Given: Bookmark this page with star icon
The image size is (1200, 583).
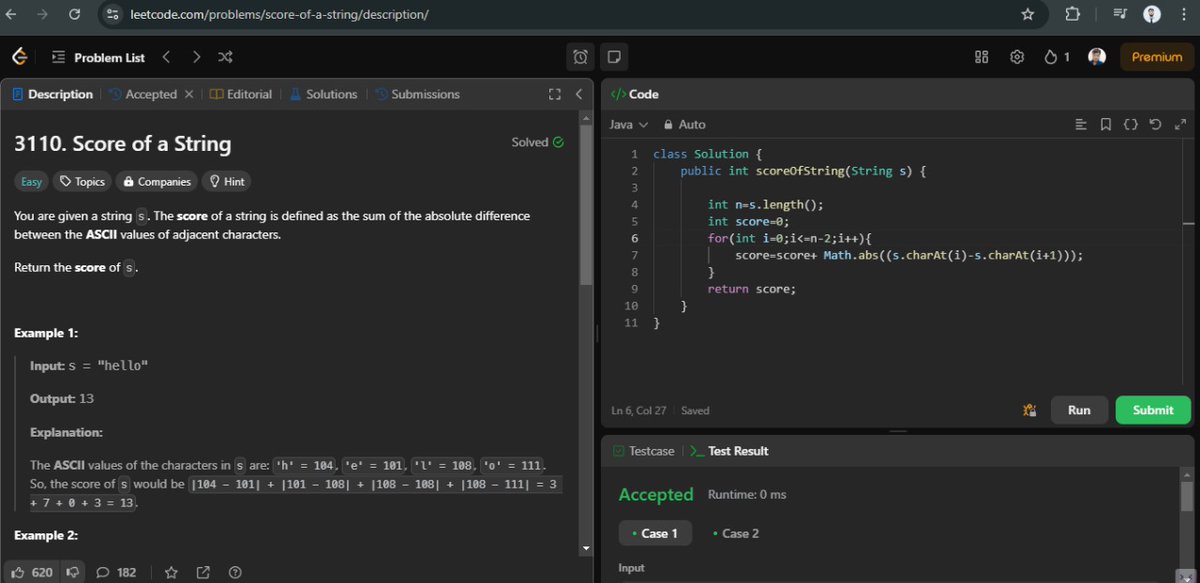Looking at the screenshot, I should [x=1027, y=14].
